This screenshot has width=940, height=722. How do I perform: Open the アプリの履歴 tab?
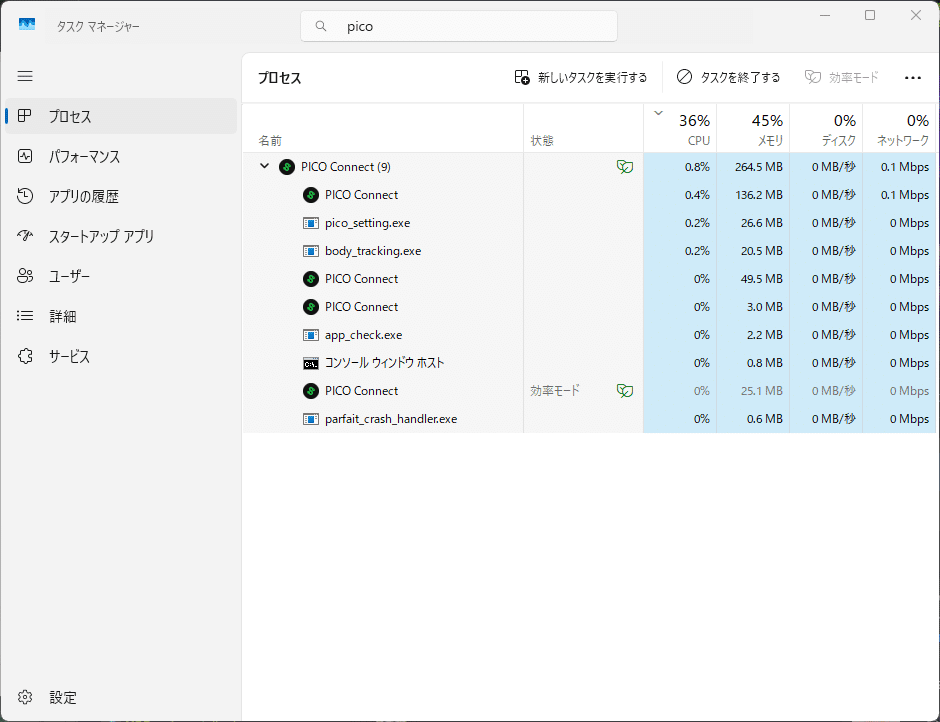point(121,196)
